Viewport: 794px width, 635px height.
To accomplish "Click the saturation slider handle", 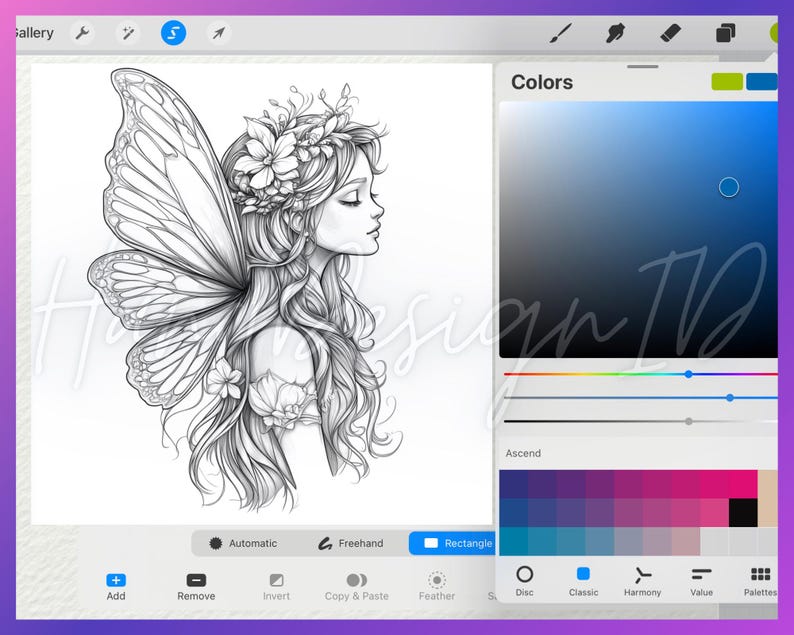I will coord(730,398).
